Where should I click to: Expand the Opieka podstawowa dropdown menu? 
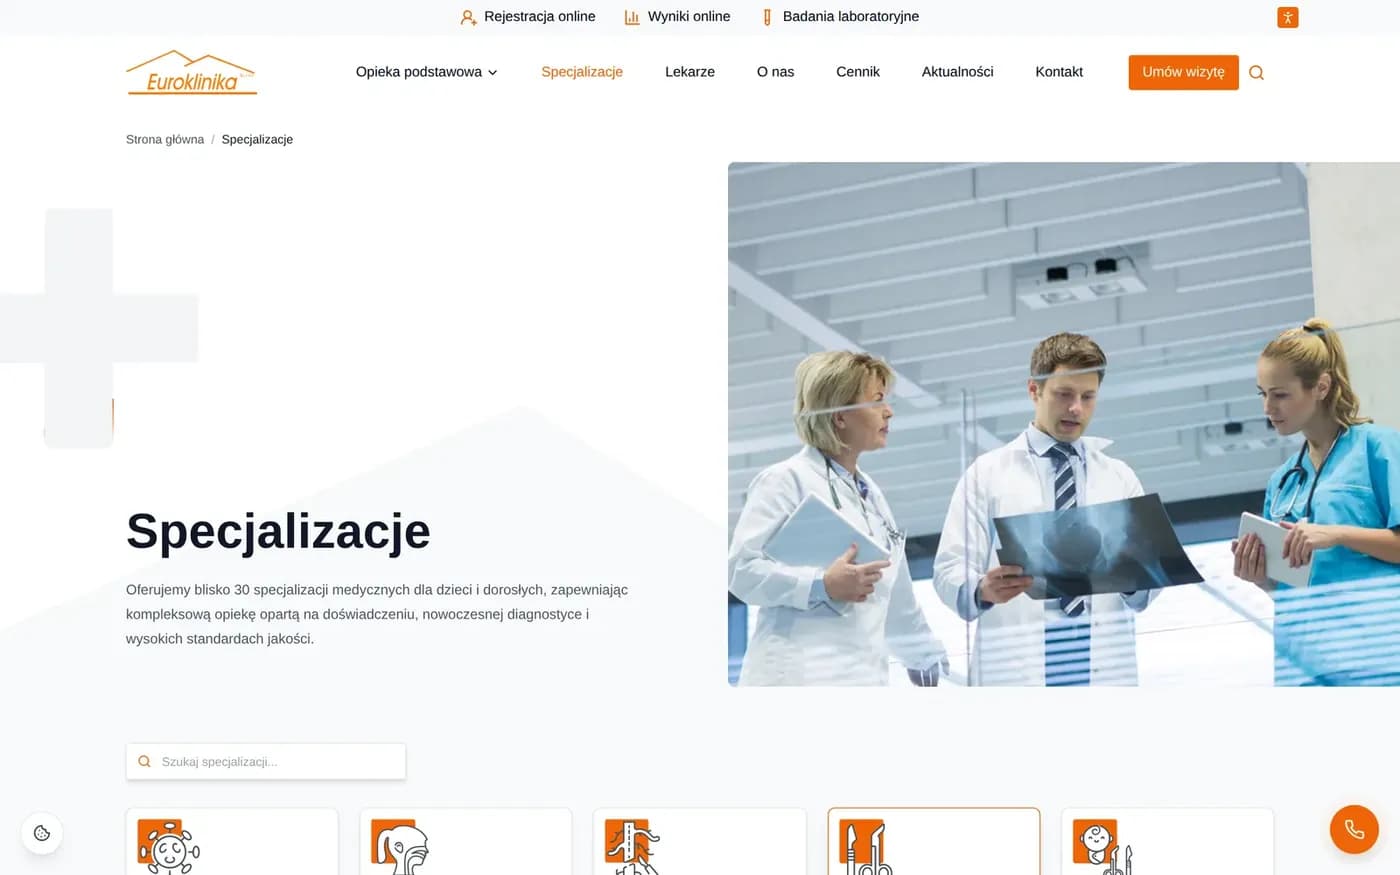[427, 72]
